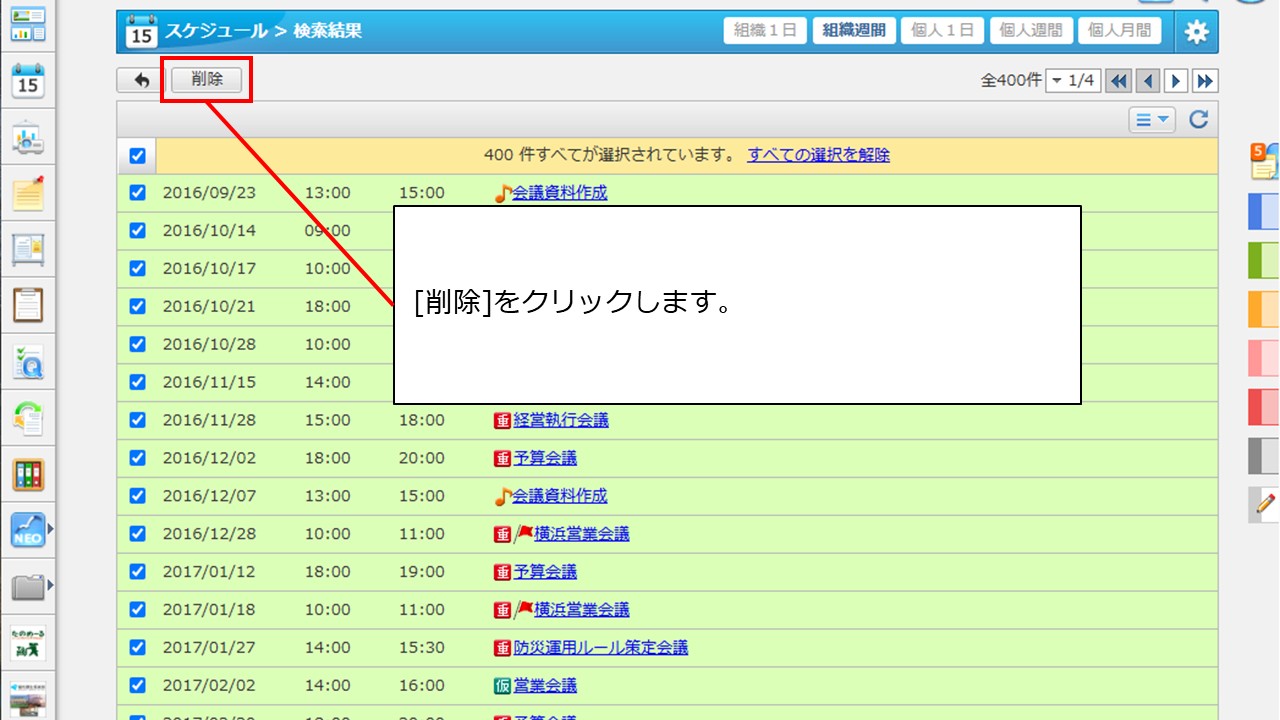Switch to the 個人月間 view tab
The width and height of the screenshot is (1280, 720).
tap(1119, 31)
